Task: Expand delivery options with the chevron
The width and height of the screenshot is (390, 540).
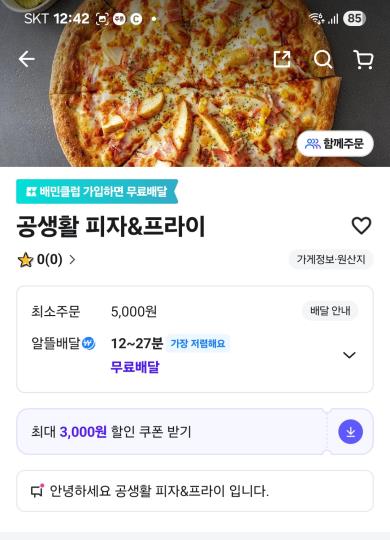Action: point(349,355)
